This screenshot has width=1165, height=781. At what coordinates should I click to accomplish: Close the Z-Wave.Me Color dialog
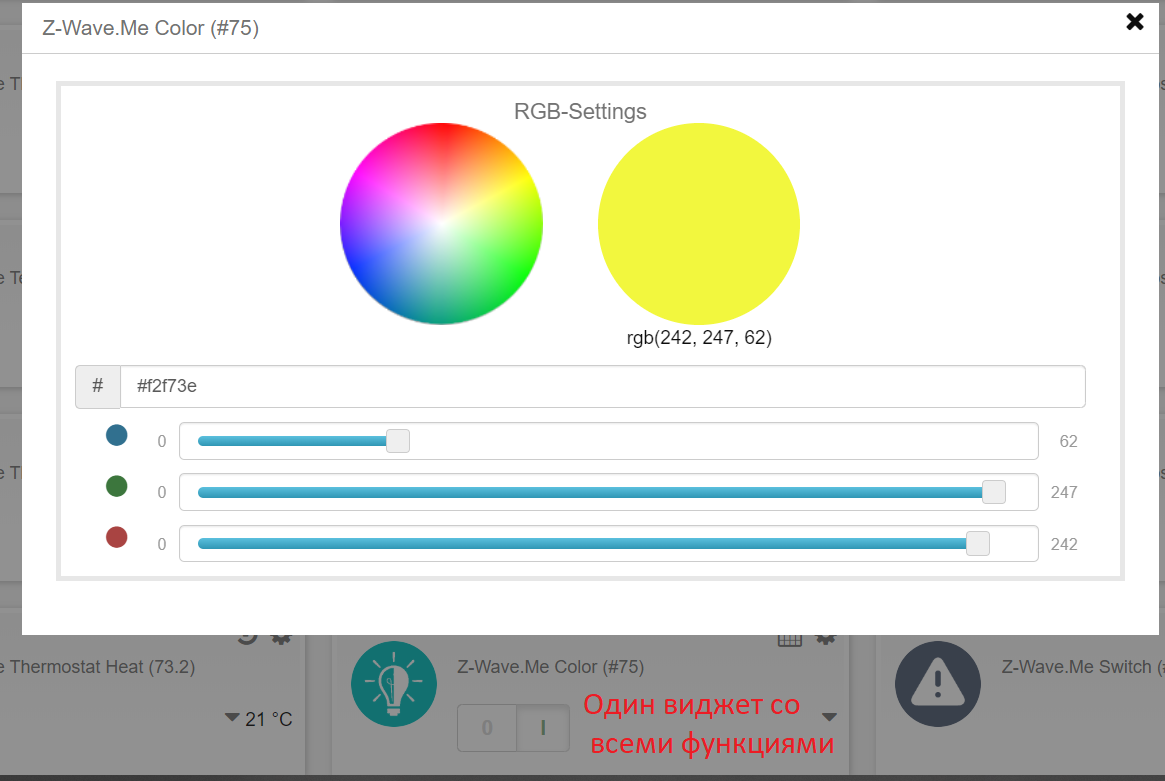[x=1135, y=22]
